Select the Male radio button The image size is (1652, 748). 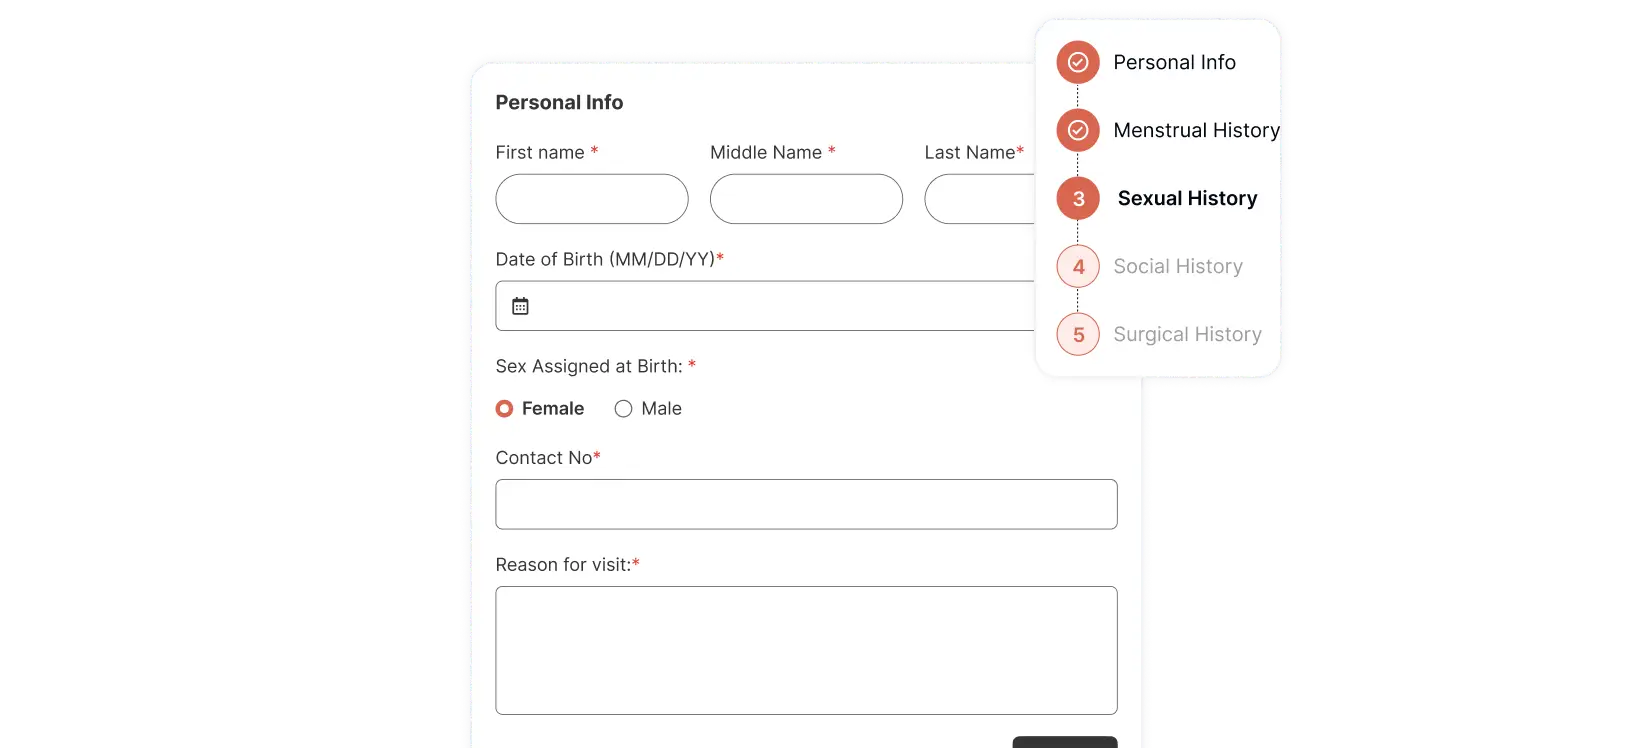624,408
